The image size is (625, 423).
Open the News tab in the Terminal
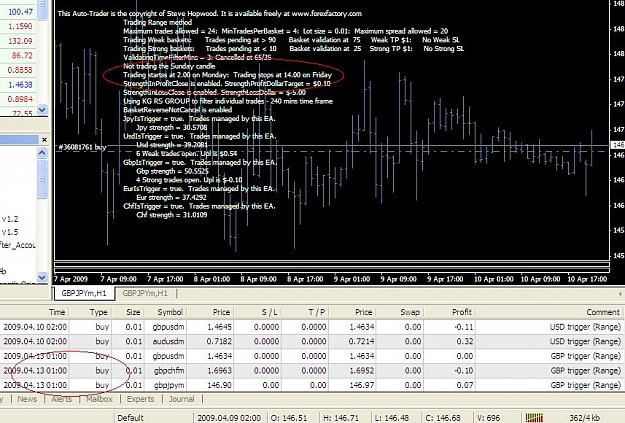tap(27, 399)
